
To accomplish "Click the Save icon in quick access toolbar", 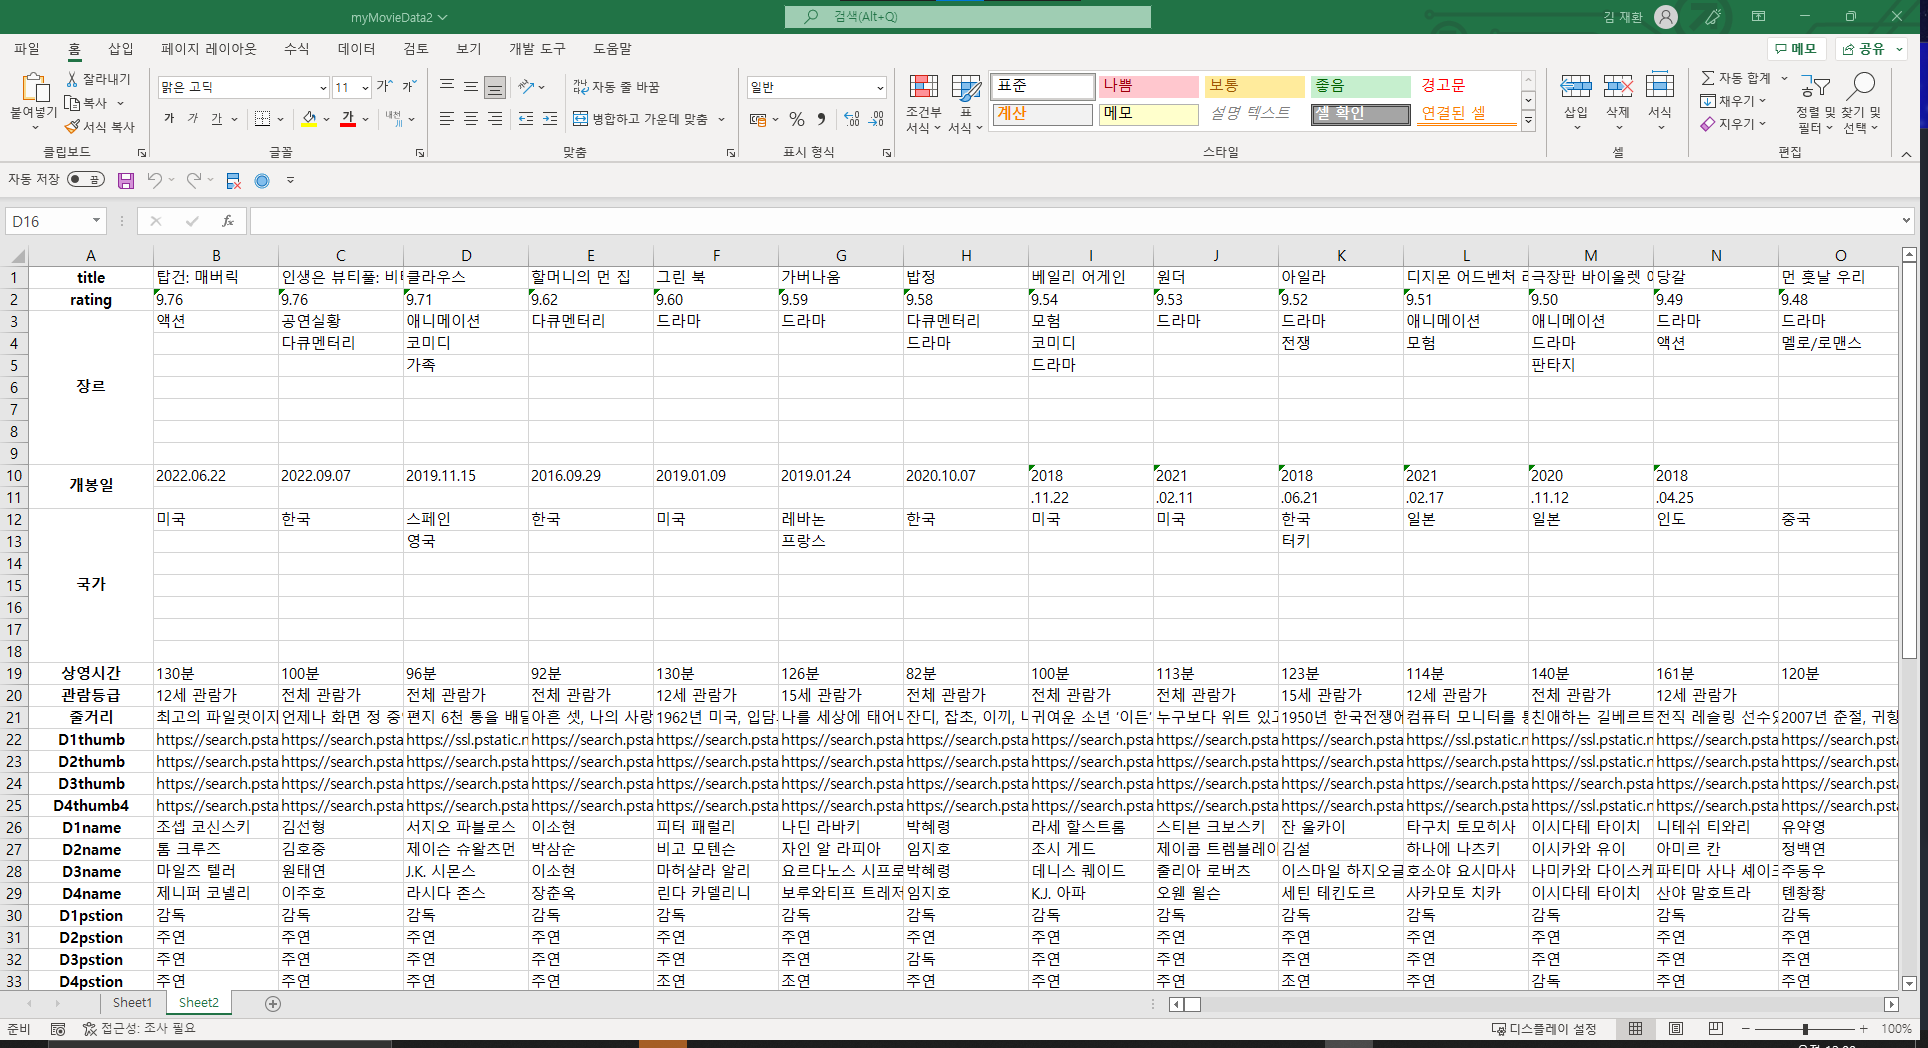I will point(126,181).
